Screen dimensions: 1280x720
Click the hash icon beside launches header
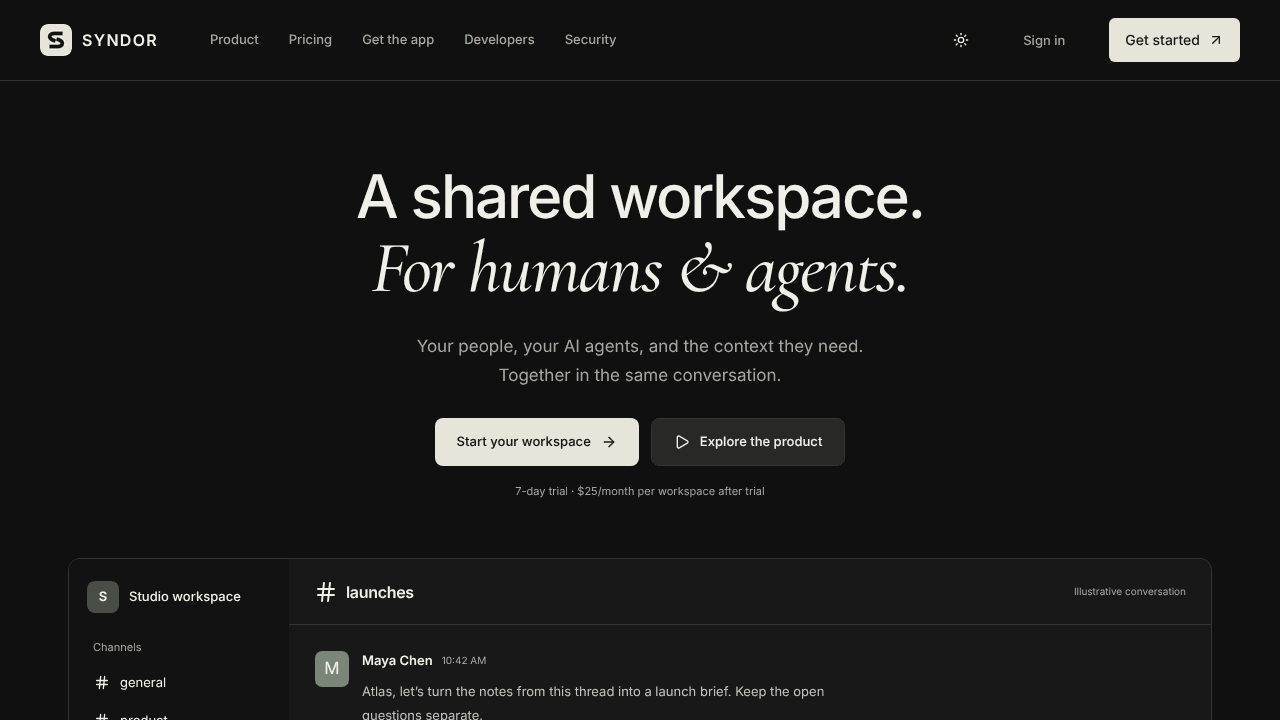tap(326, 592)
